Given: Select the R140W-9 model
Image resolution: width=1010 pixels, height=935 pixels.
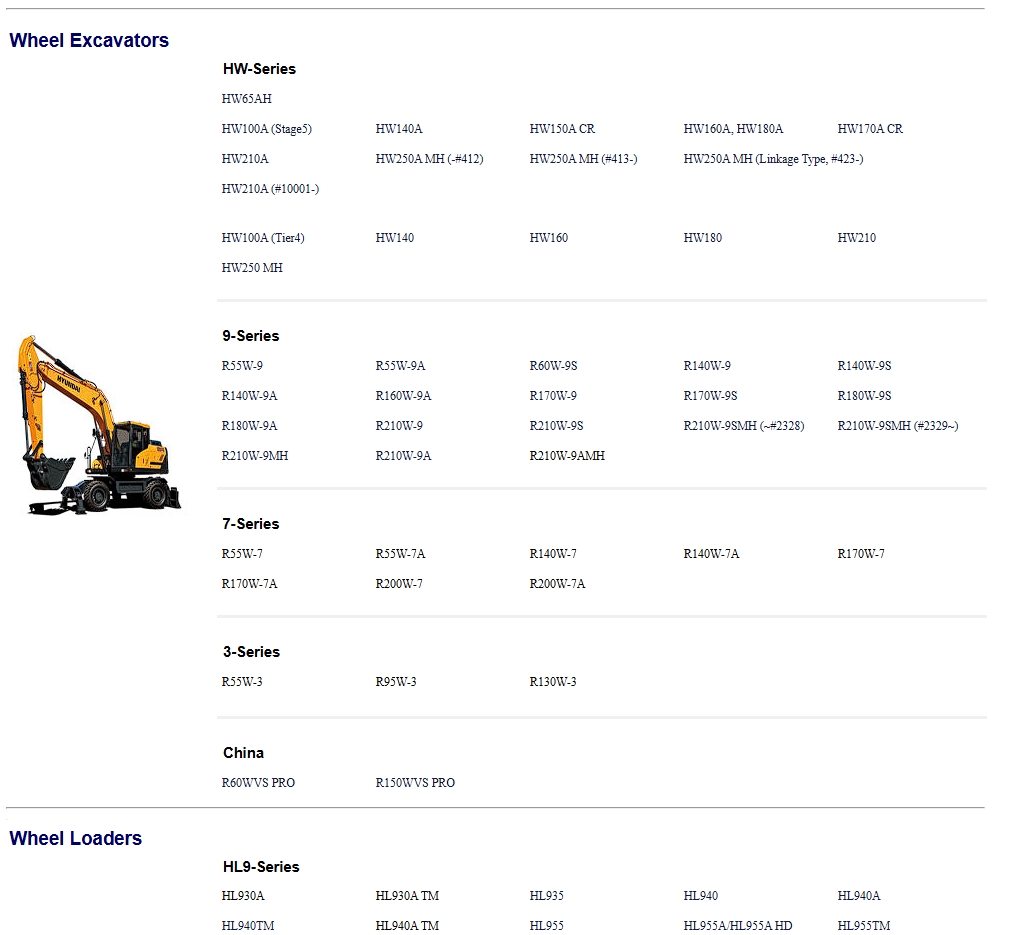Looking at the screenshot, I should 707,366.
